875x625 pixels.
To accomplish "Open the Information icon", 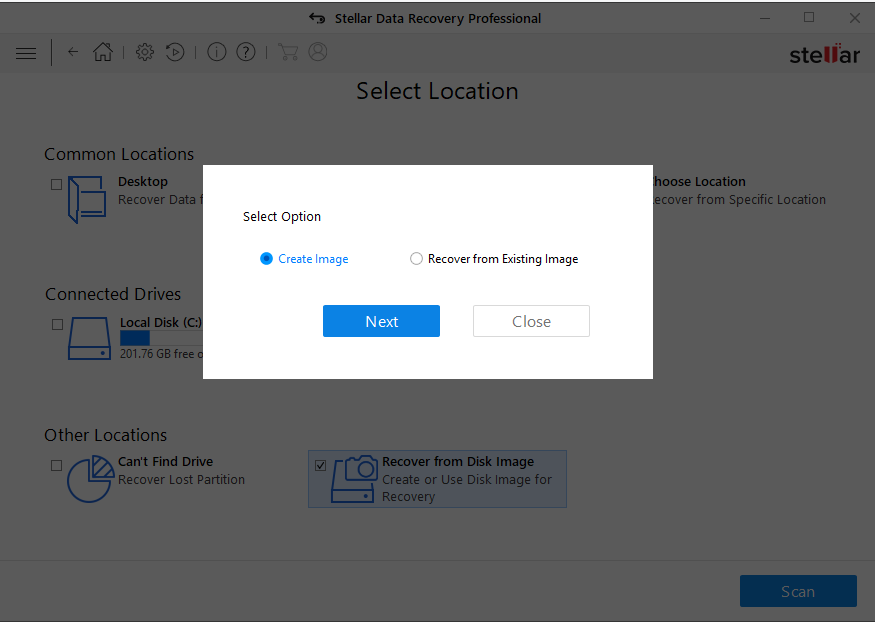I will [217, 52].
